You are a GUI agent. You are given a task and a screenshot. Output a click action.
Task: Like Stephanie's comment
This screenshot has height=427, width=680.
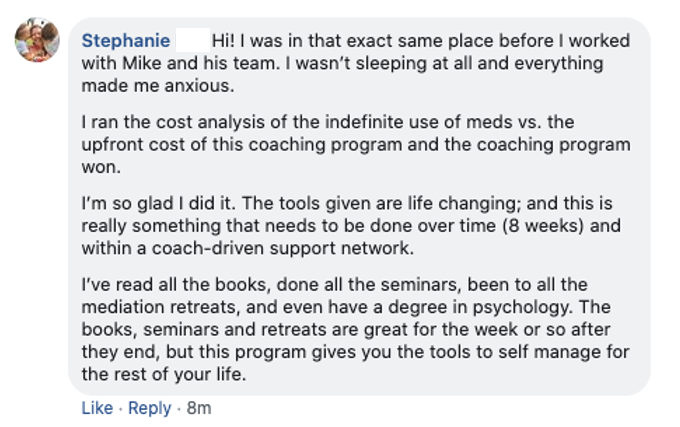[97, 408]
